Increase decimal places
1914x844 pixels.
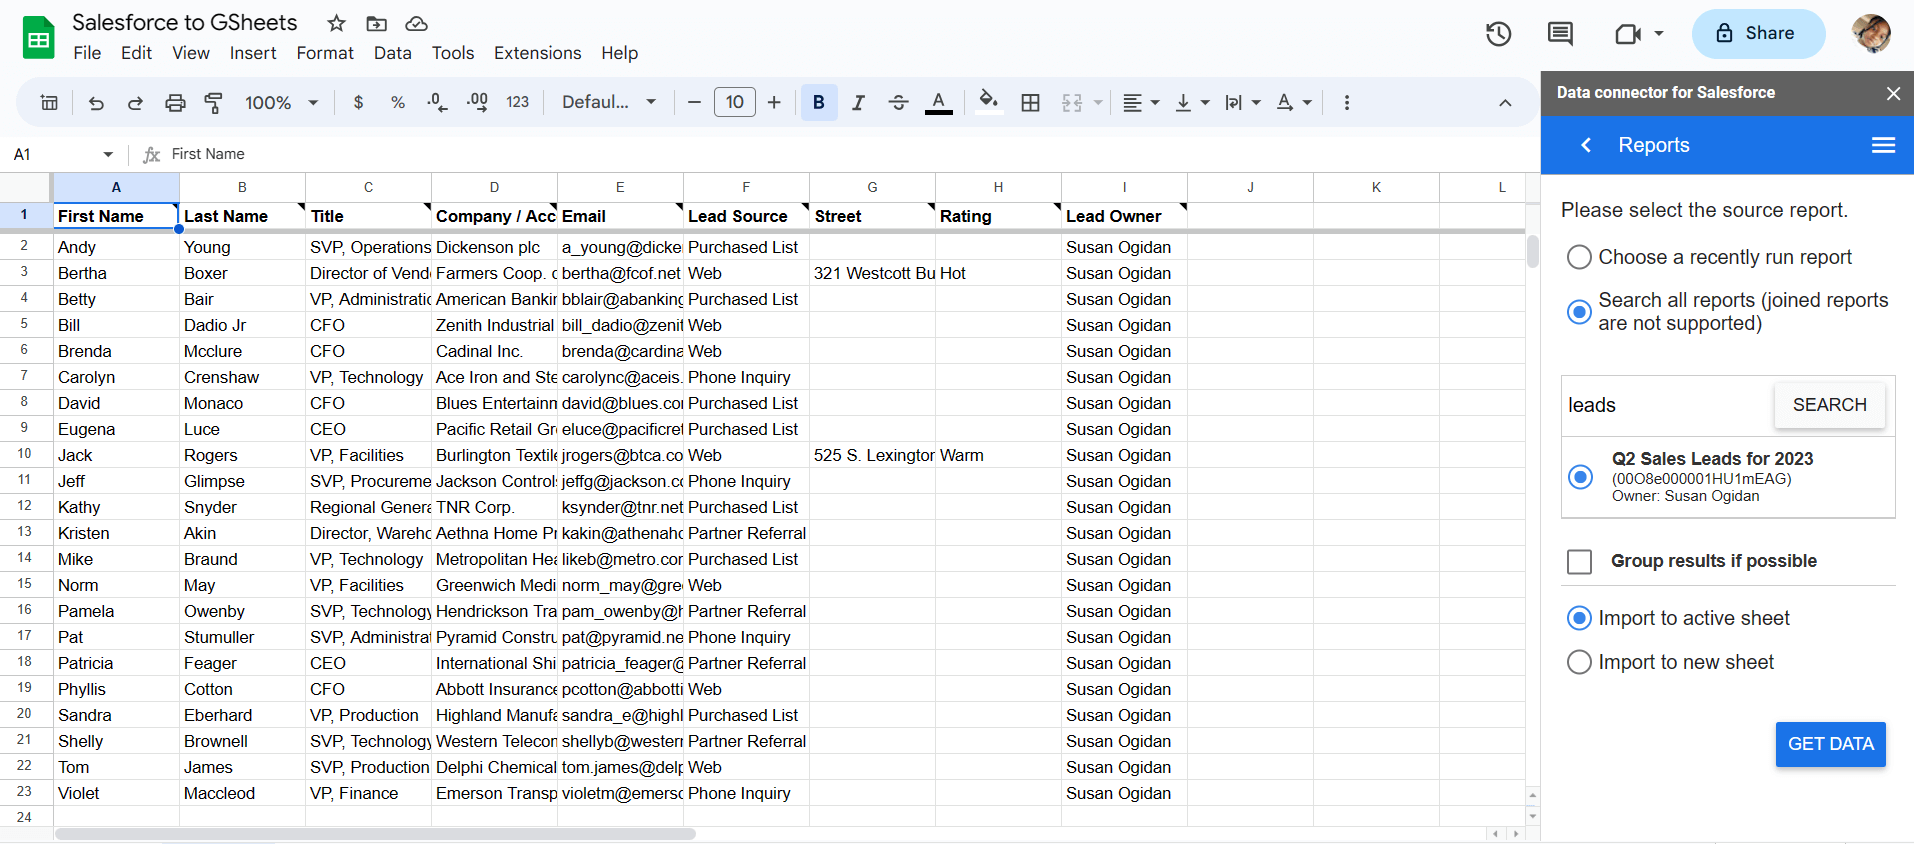pos(477,102)
